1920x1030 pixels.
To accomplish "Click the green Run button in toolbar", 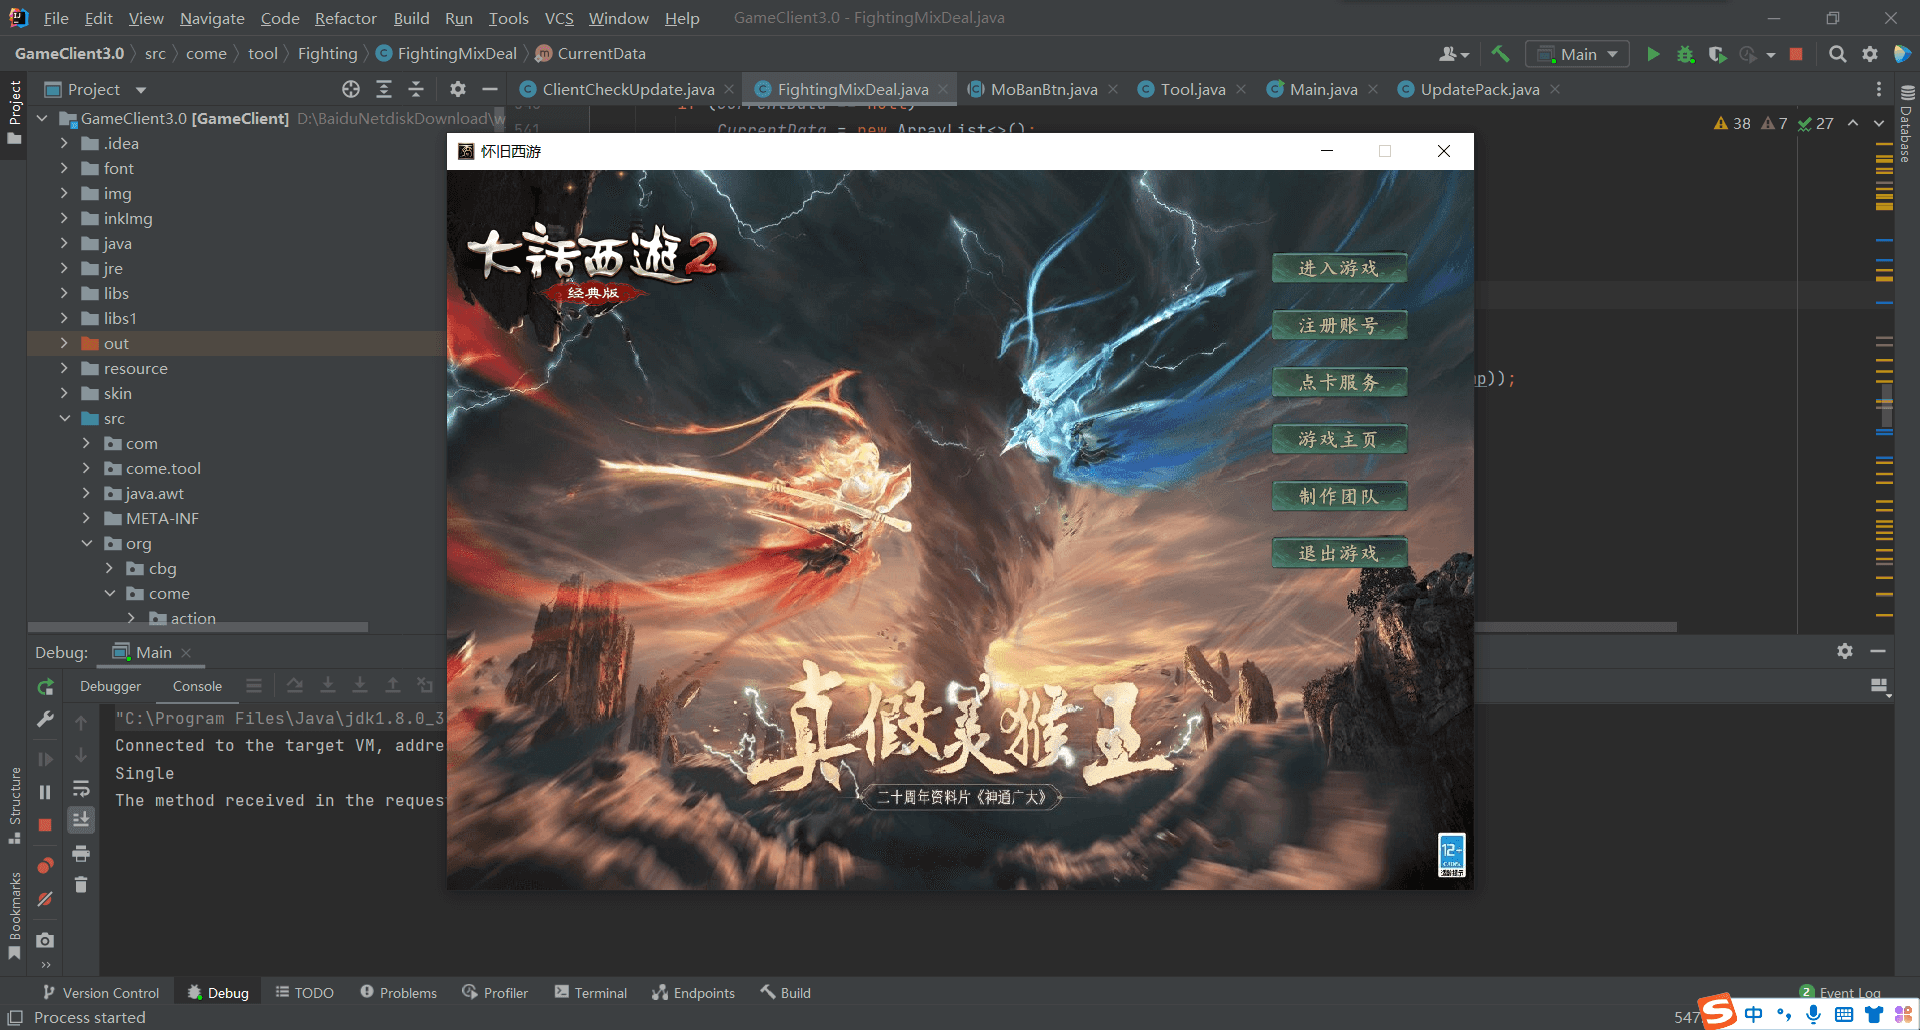I will (x=1653, y=54).
